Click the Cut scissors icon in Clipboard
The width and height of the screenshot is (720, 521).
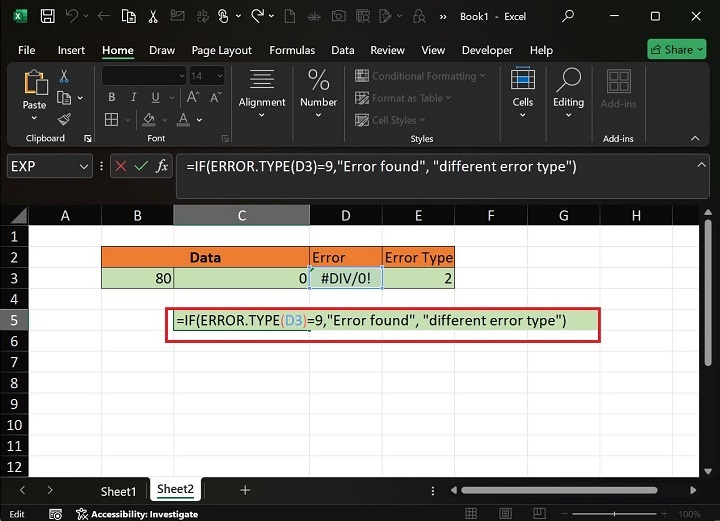(64, 77)
